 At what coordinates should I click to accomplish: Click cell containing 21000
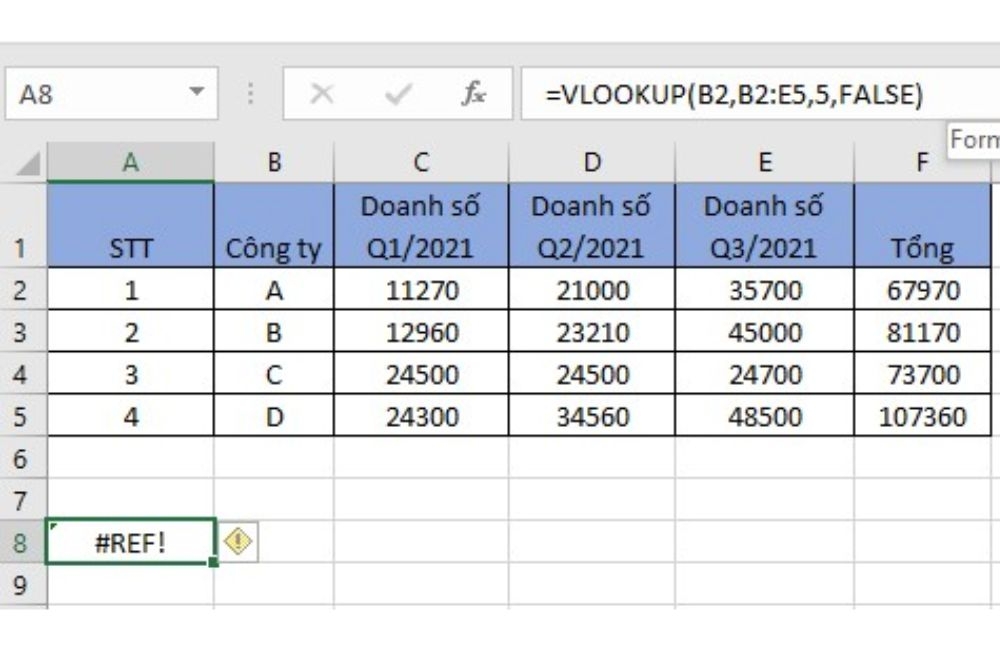(x=592, y=290)
